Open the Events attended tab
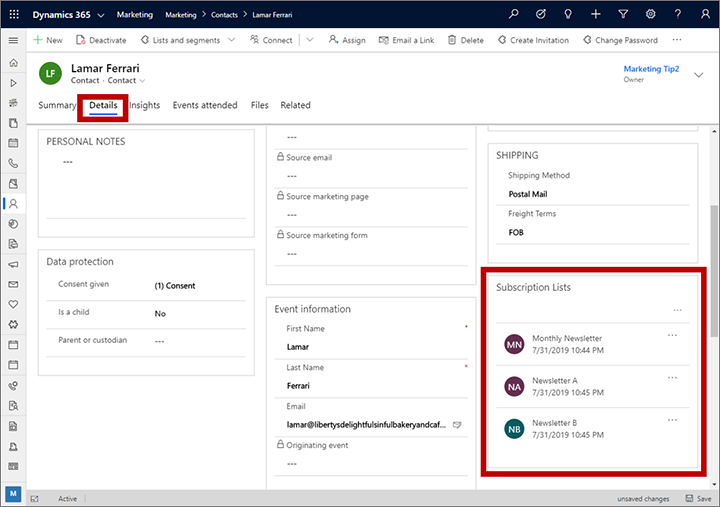 [205, 105]
